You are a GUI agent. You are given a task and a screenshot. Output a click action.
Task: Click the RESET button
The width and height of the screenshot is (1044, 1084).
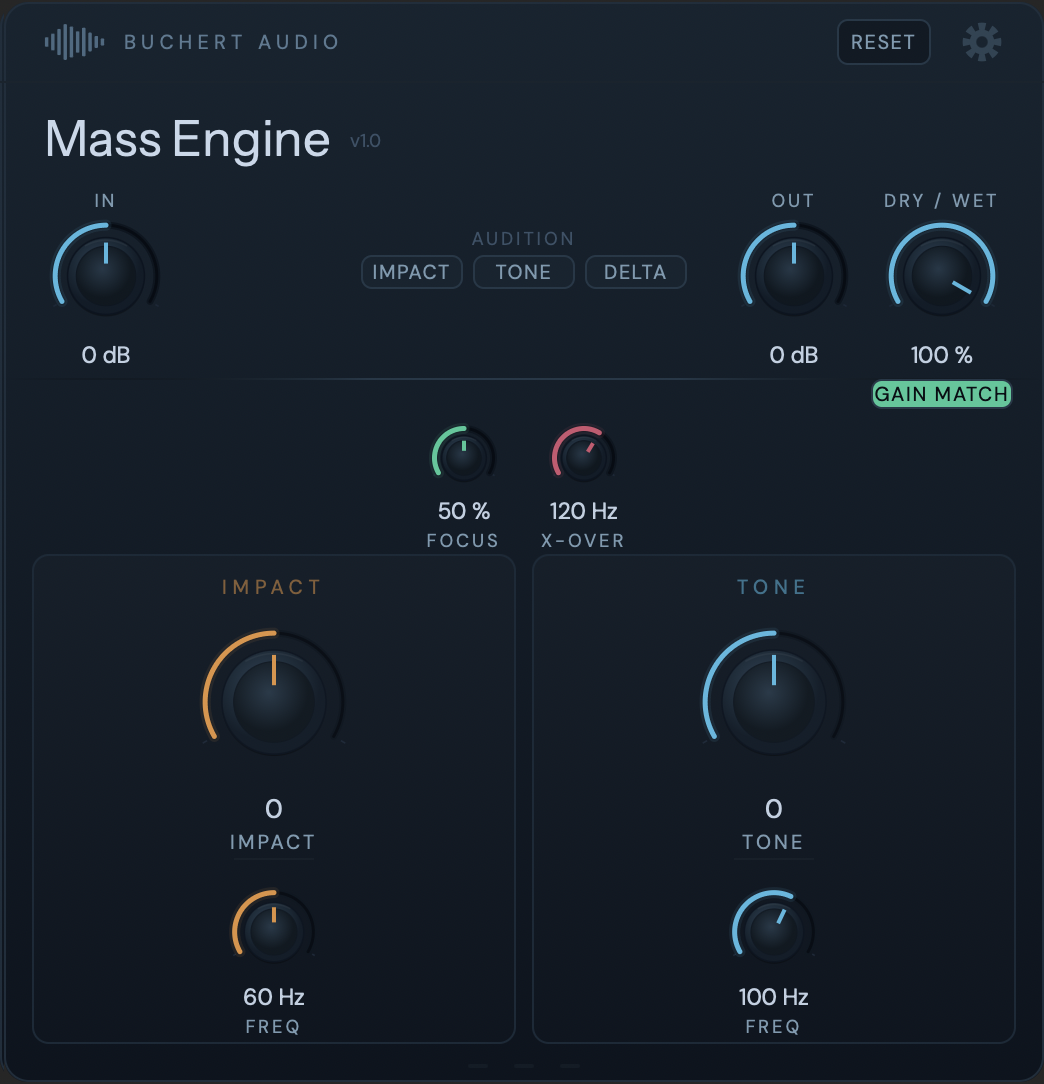click(883, 42)
